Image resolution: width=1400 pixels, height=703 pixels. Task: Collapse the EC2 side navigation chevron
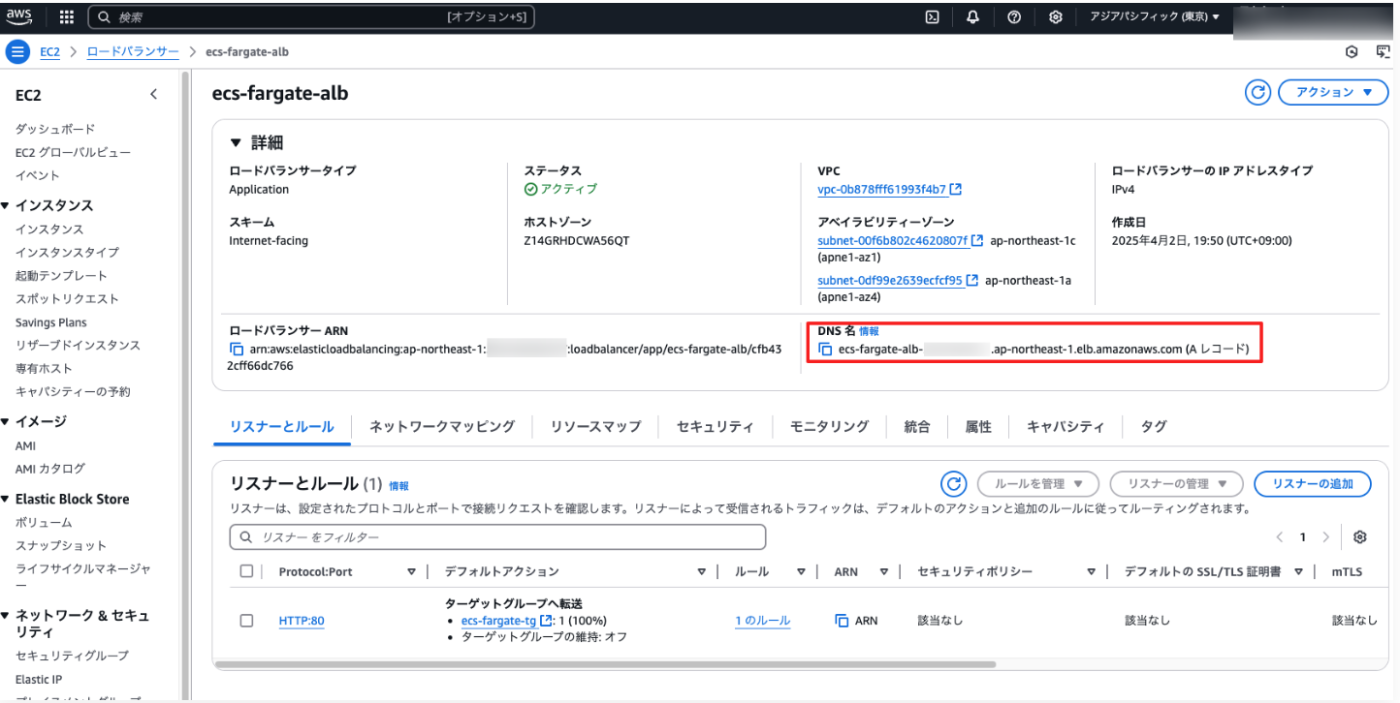[153, 94]
